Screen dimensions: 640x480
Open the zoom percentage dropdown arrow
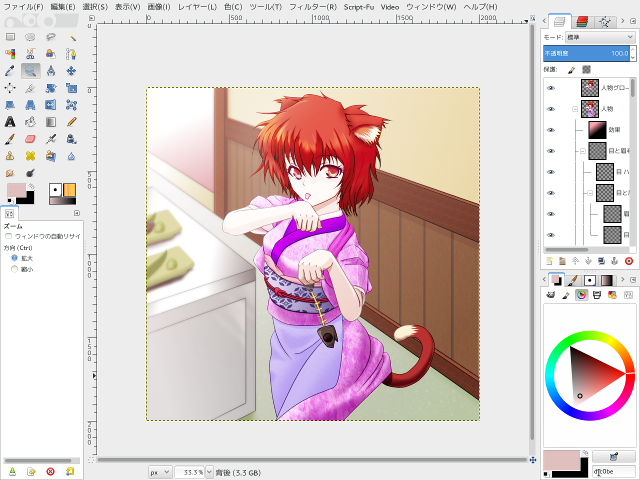coord(209,472)
